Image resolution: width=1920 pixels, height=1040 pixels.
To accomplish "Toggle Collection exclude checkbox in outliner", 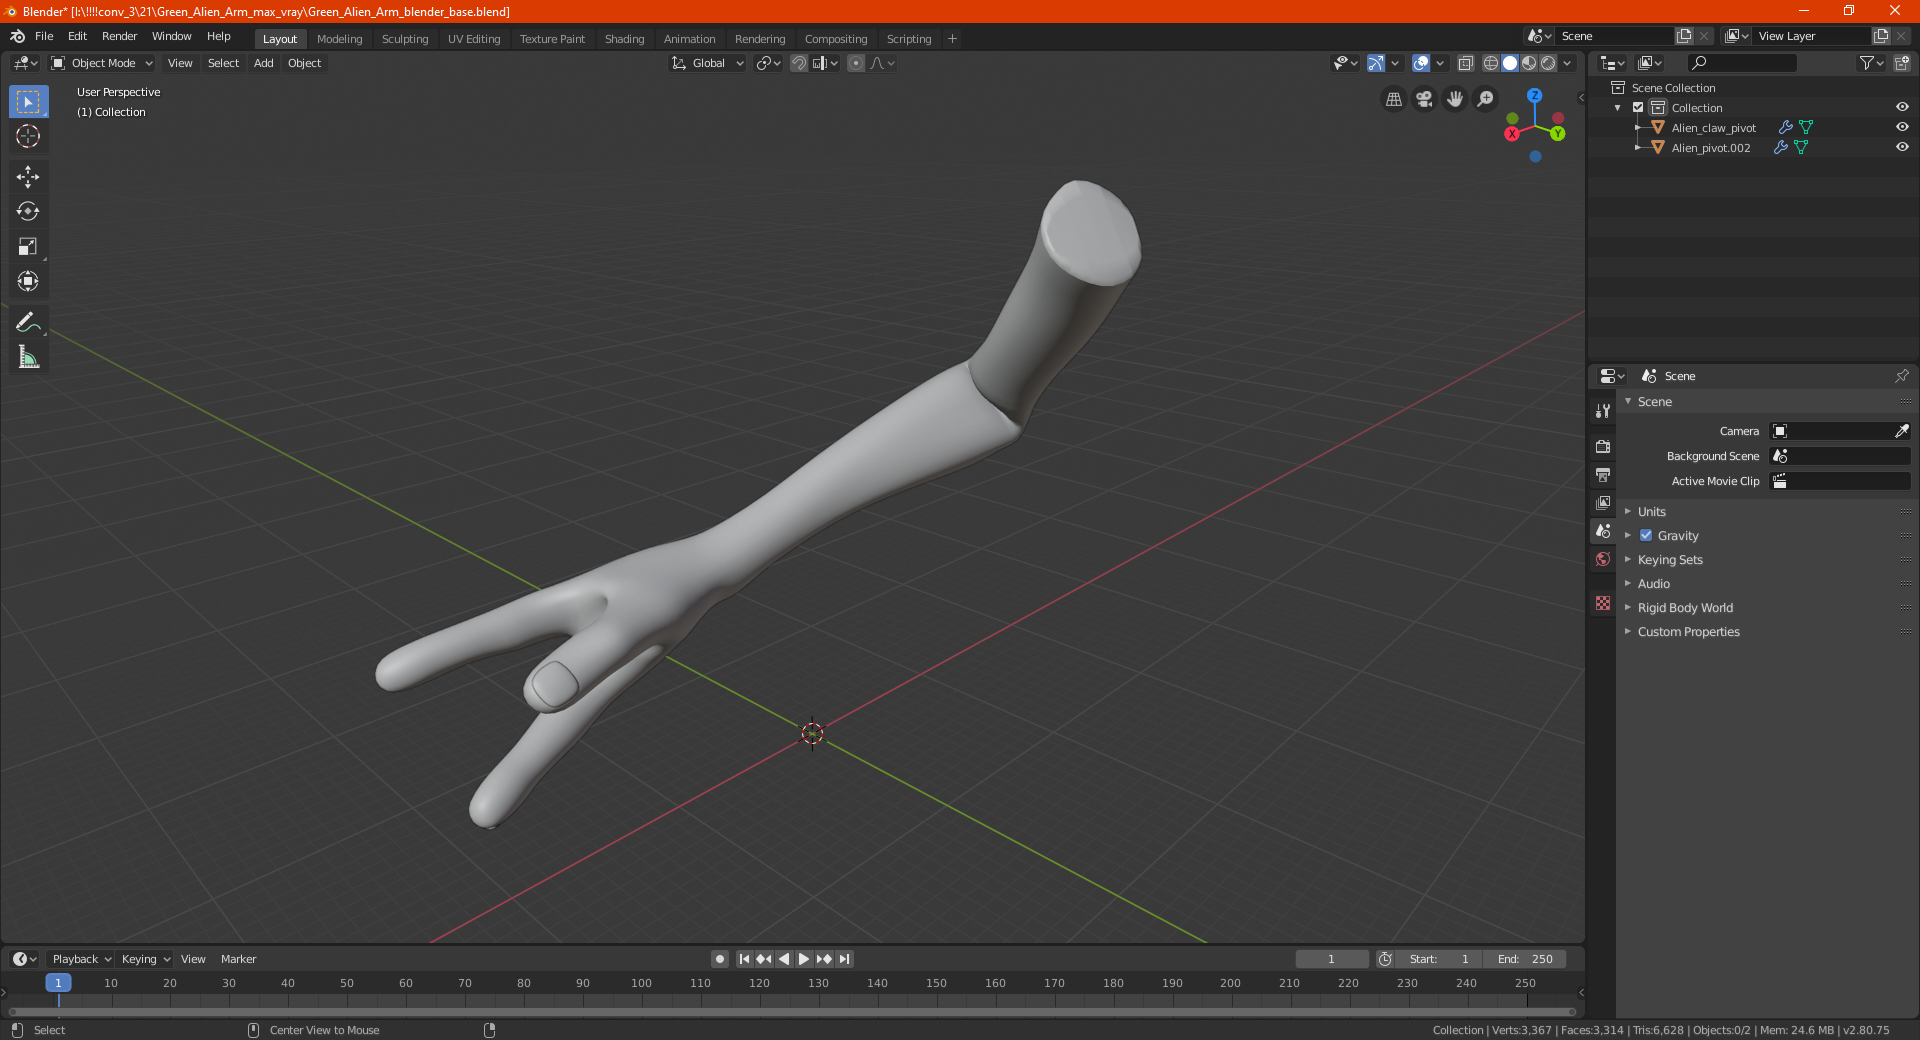I will tap(1638, 107).
